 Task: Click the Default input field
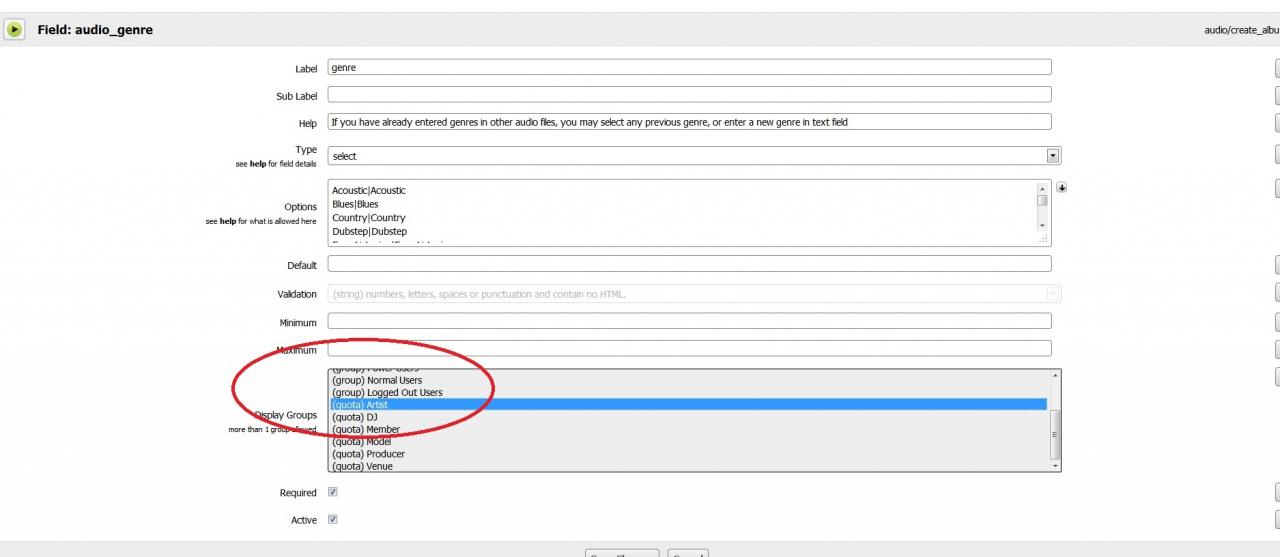pos(690,264)
